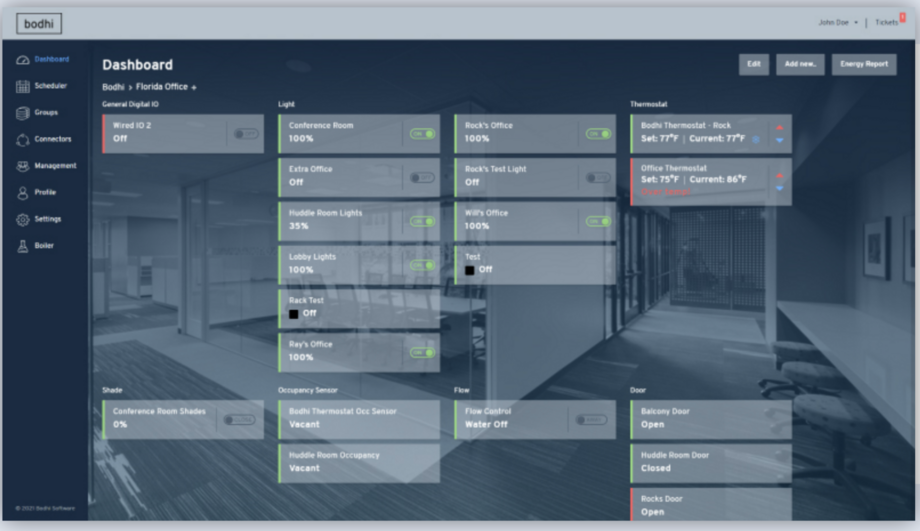The image size is (920, 531).
Task: Open Settings menu item
Action: point(48,219)
